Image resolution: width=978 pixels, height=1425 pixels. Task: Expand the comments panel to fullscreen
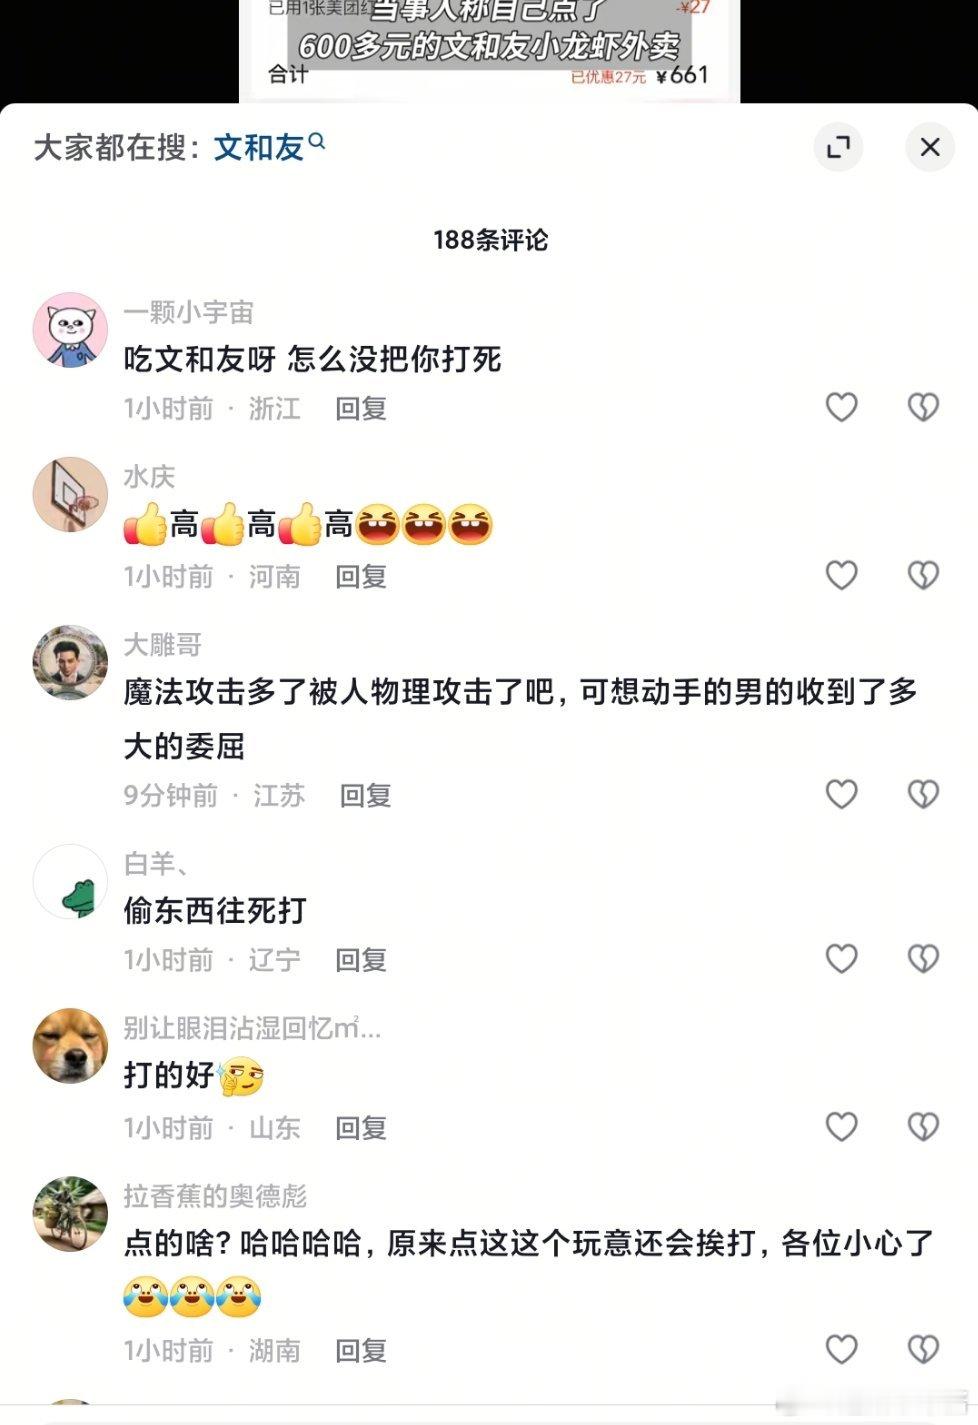click(x=838, y=148)
